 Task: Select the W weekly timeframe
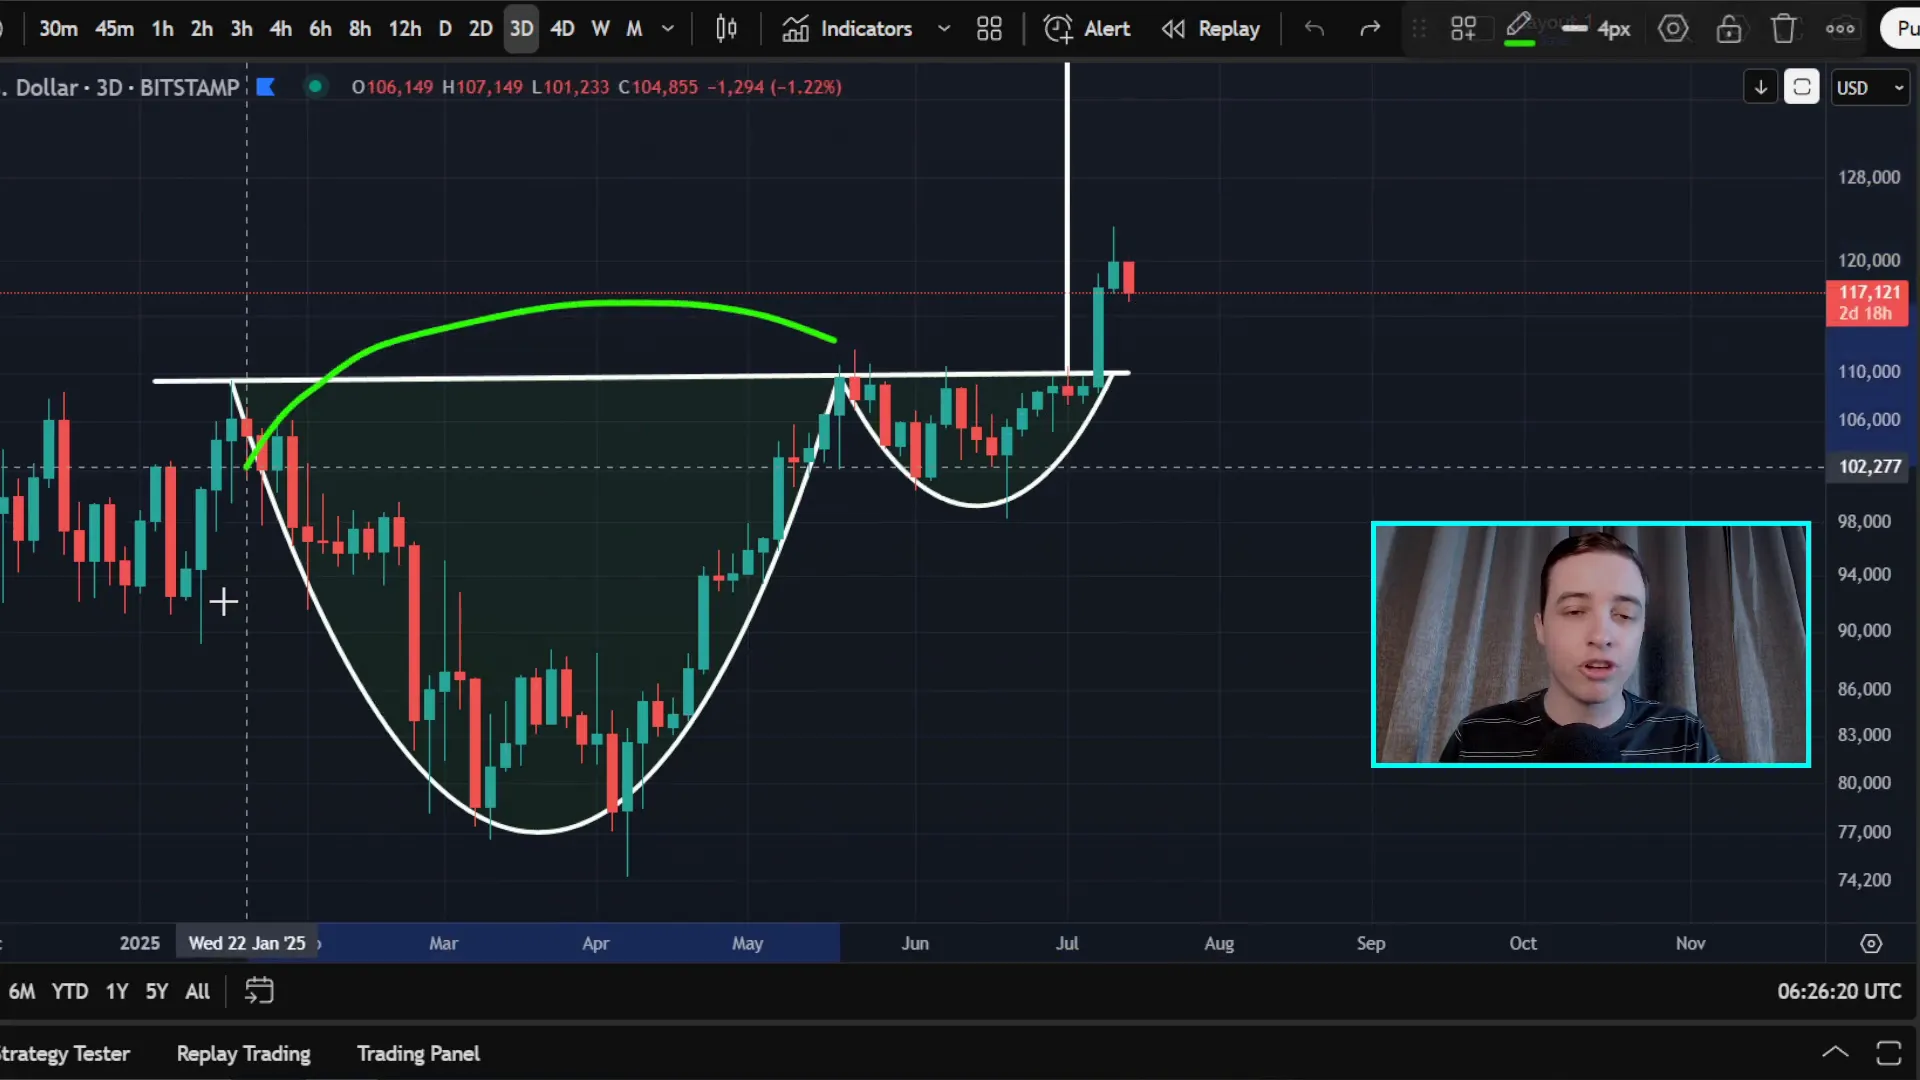pyautogui.click(x=601, y=29)
